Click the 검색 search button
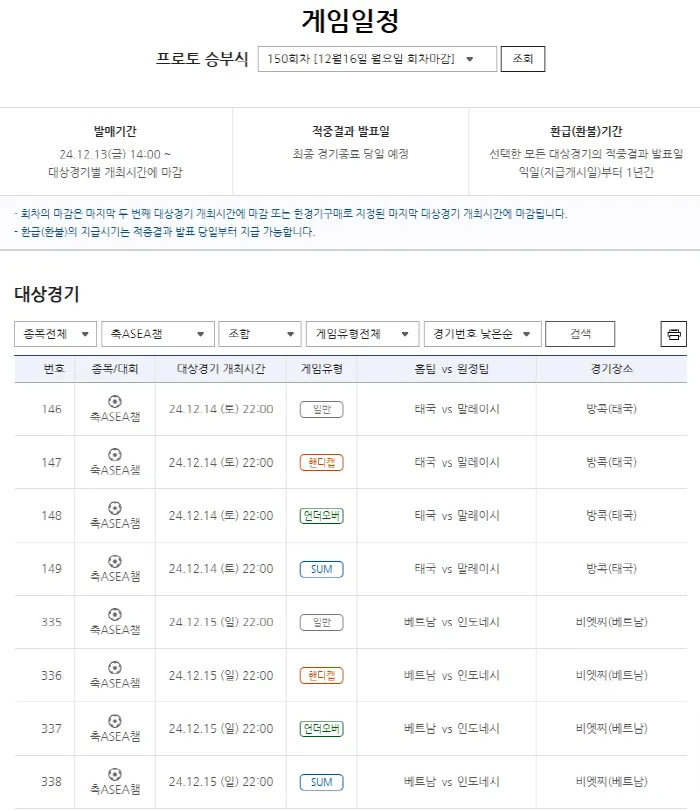The height and width of the screenshot is (811, 700). [580, 334]
